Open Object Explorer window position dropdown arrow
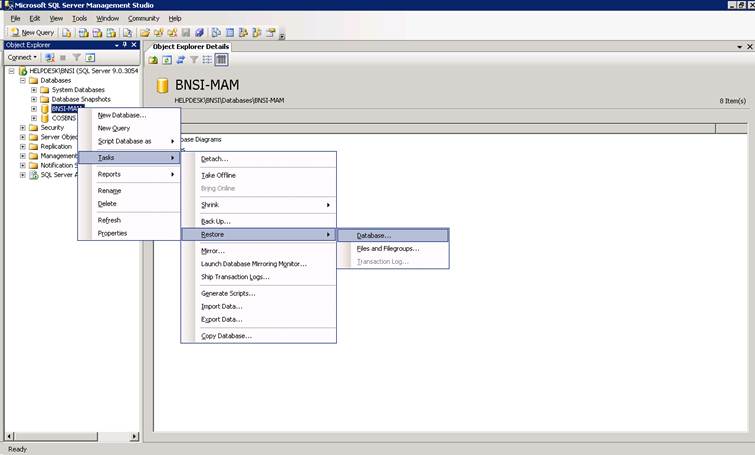Viewport: 755px width, 455px height. pyautogui.click(x=117, y=45)
